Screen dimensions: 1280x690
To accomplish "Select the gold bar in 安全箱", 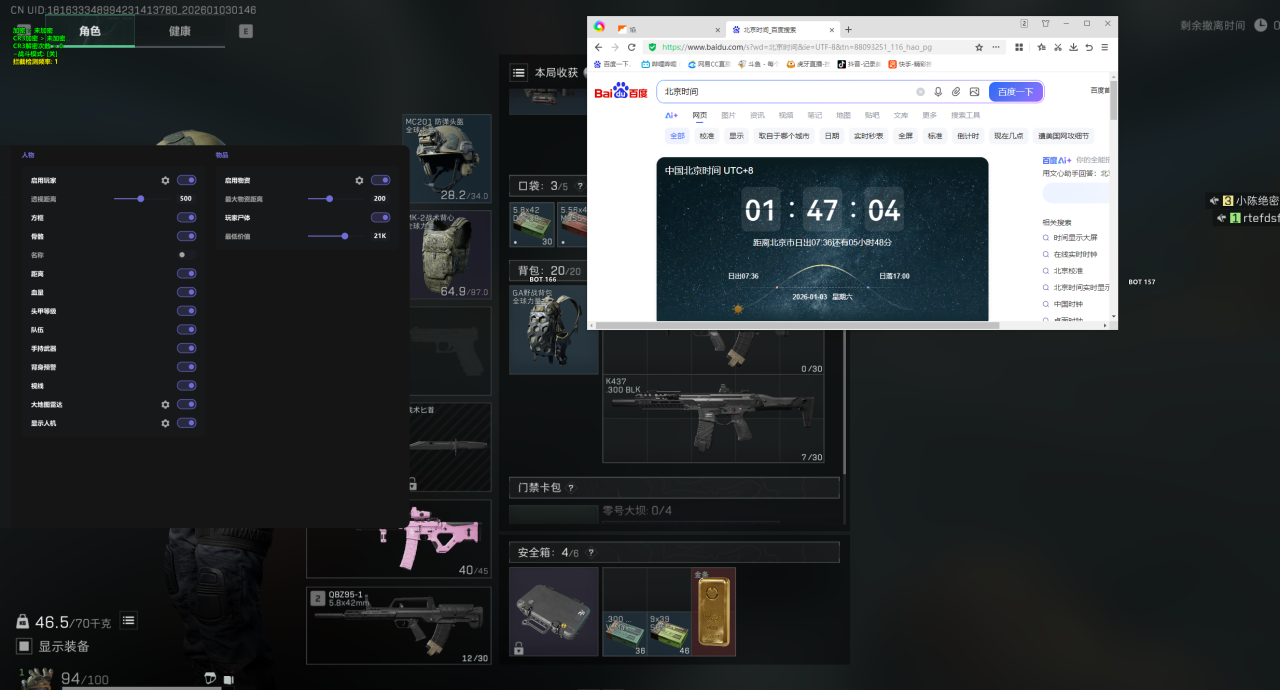I will coord(714,612).
